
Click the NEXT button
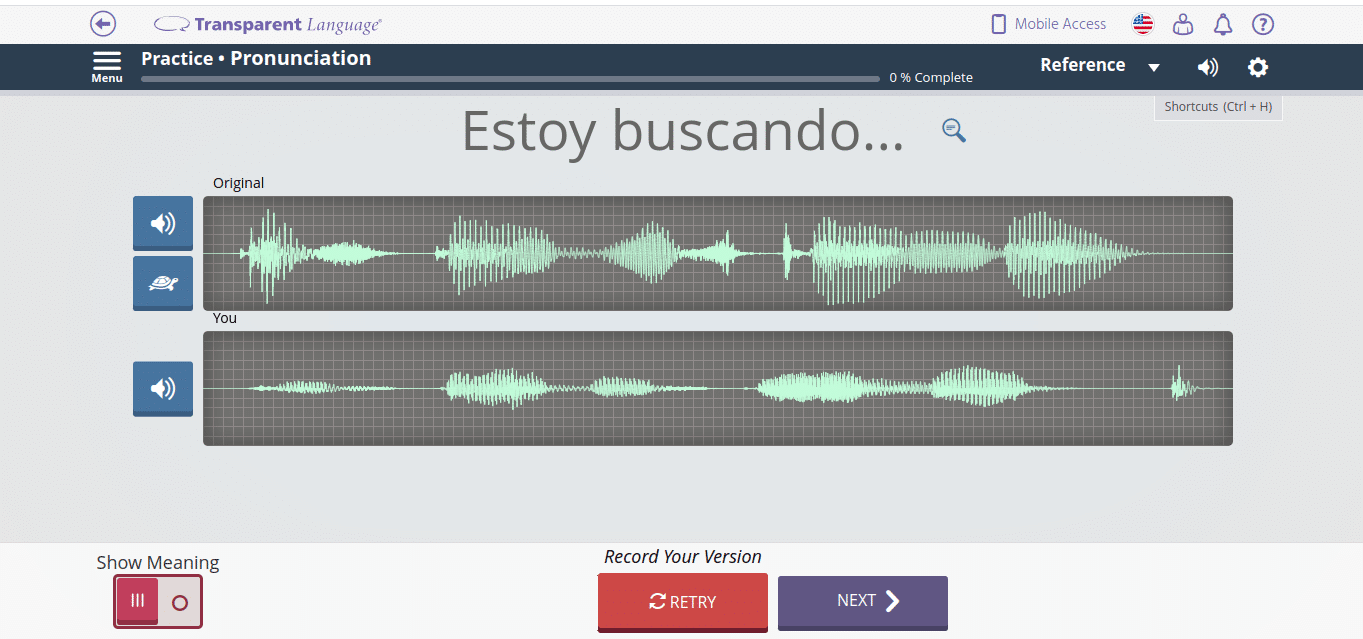[x=862, y=601]
